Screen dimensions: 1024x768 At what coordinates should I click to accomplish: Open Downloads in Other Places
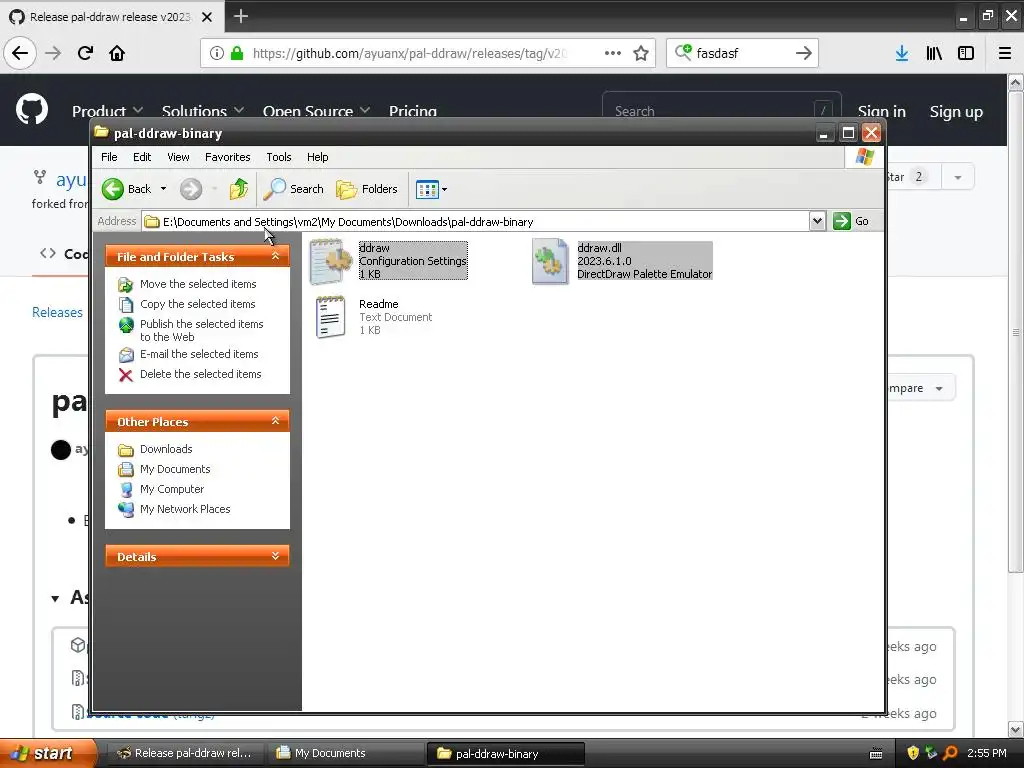166,449
